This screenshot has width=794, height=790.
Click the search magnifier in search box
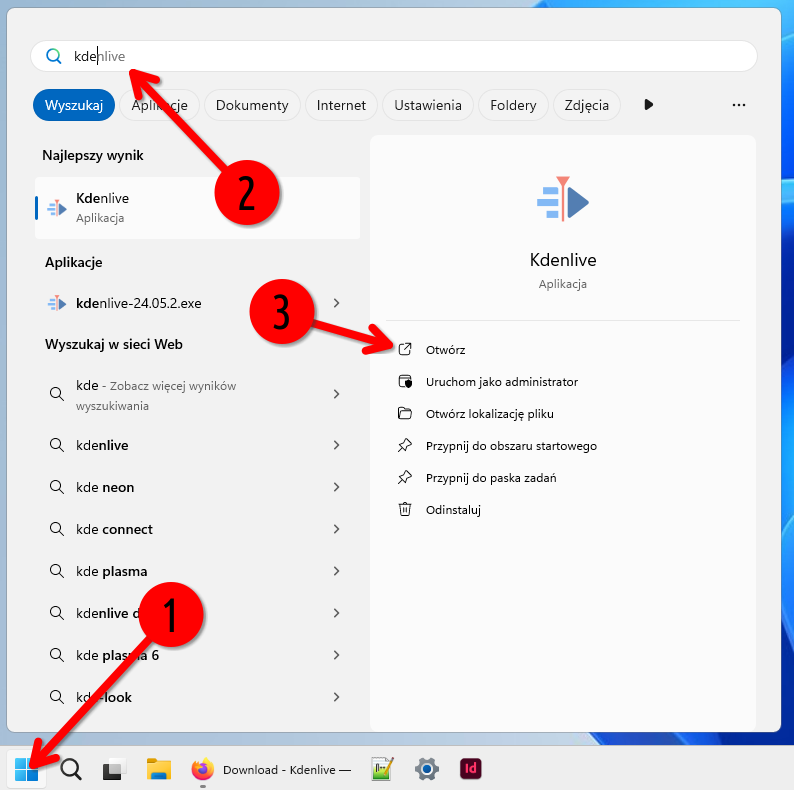click(x=54, y=56)
